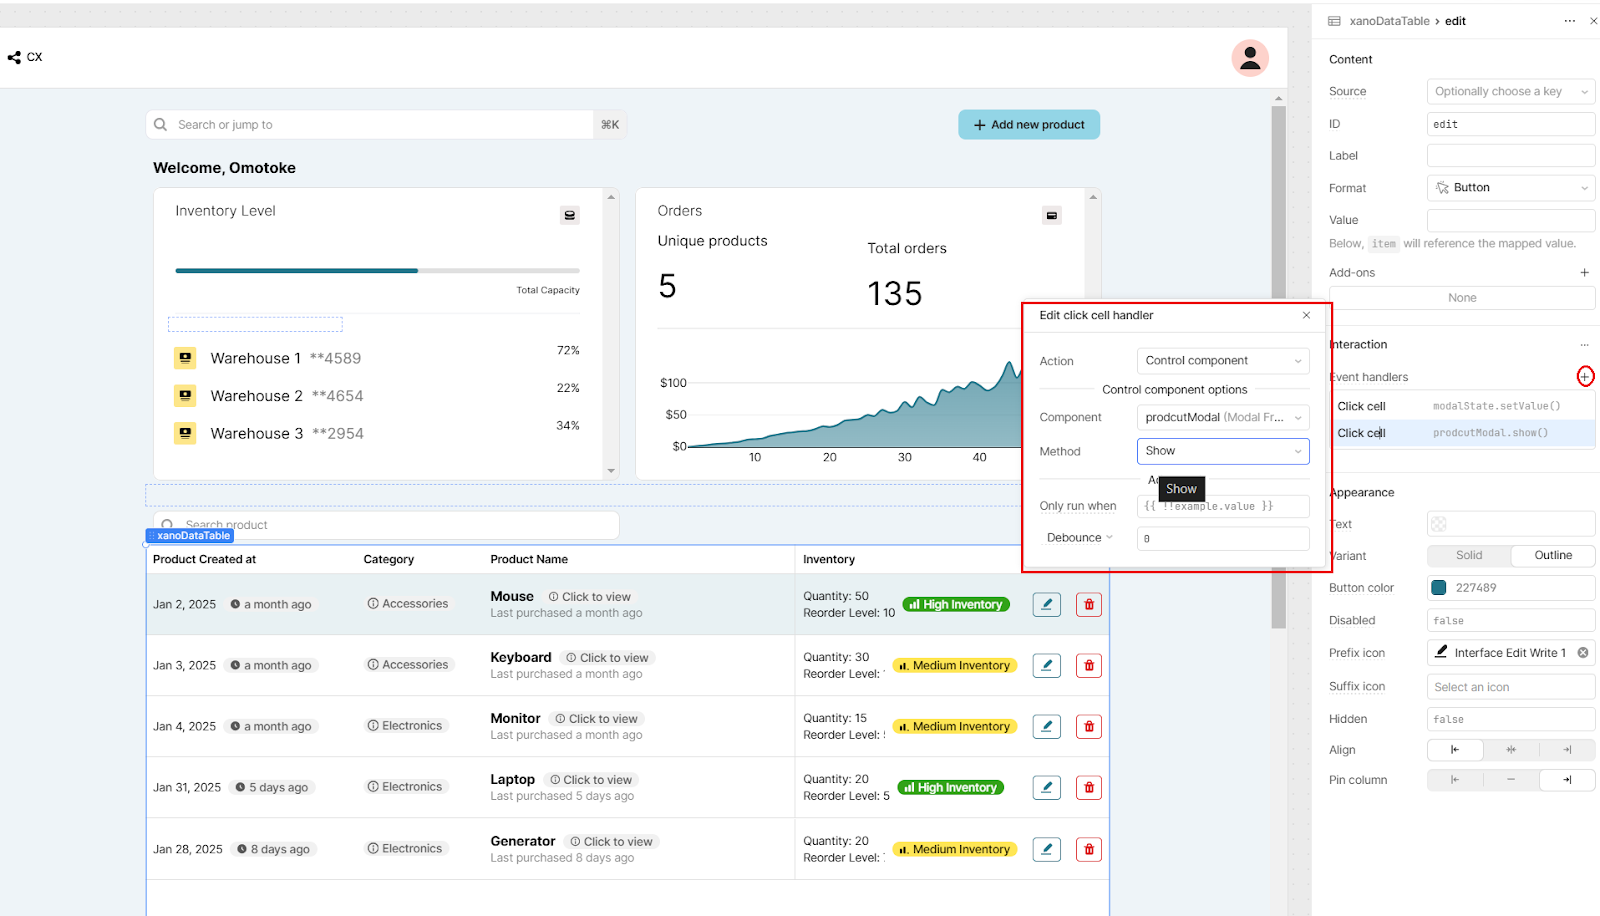The width and height of the screenshot is (1600, 916).
Task: Click to view Keyboard product
Action: click(607, 658)
